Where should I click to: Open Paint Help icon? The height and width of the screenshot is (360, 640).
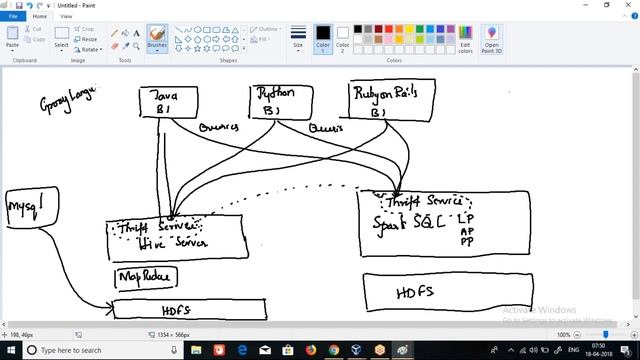coord(635,16)
